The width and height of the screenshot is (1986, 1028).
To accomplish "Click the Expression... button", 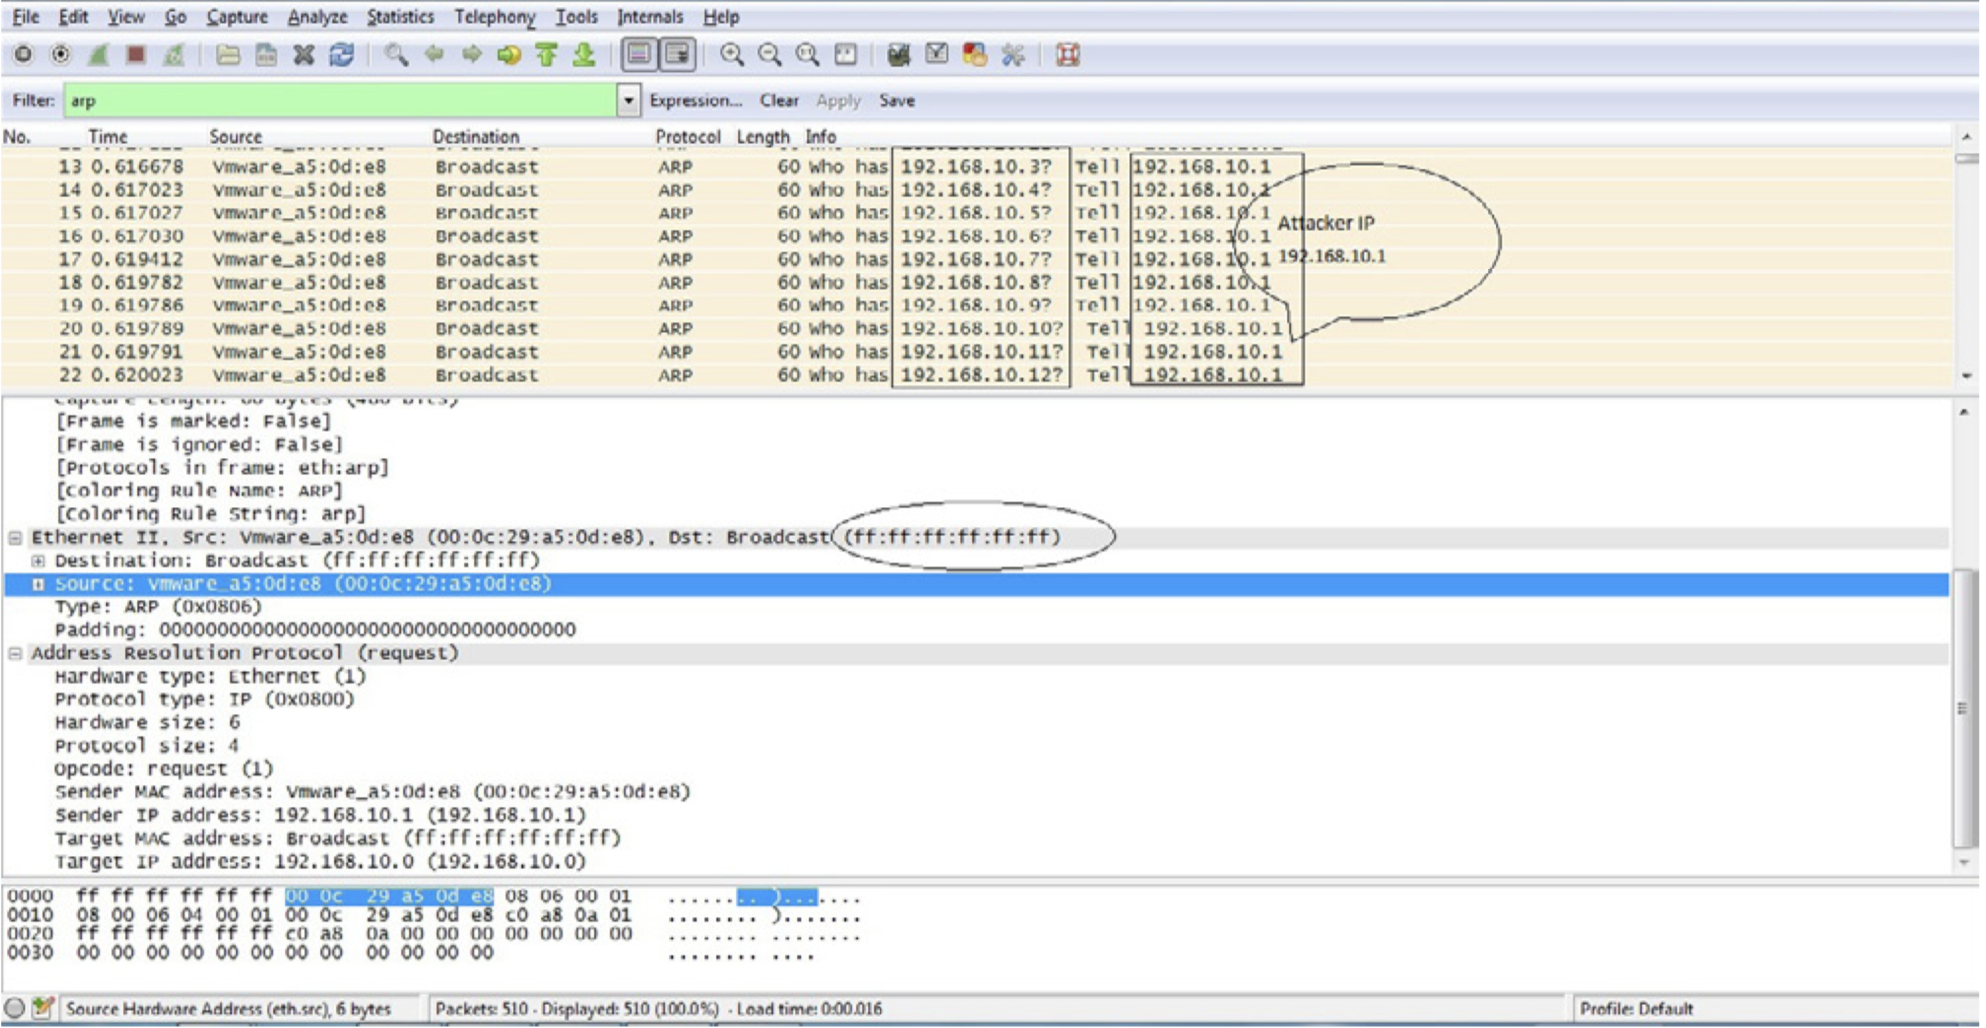I will (x=695, y=101).
